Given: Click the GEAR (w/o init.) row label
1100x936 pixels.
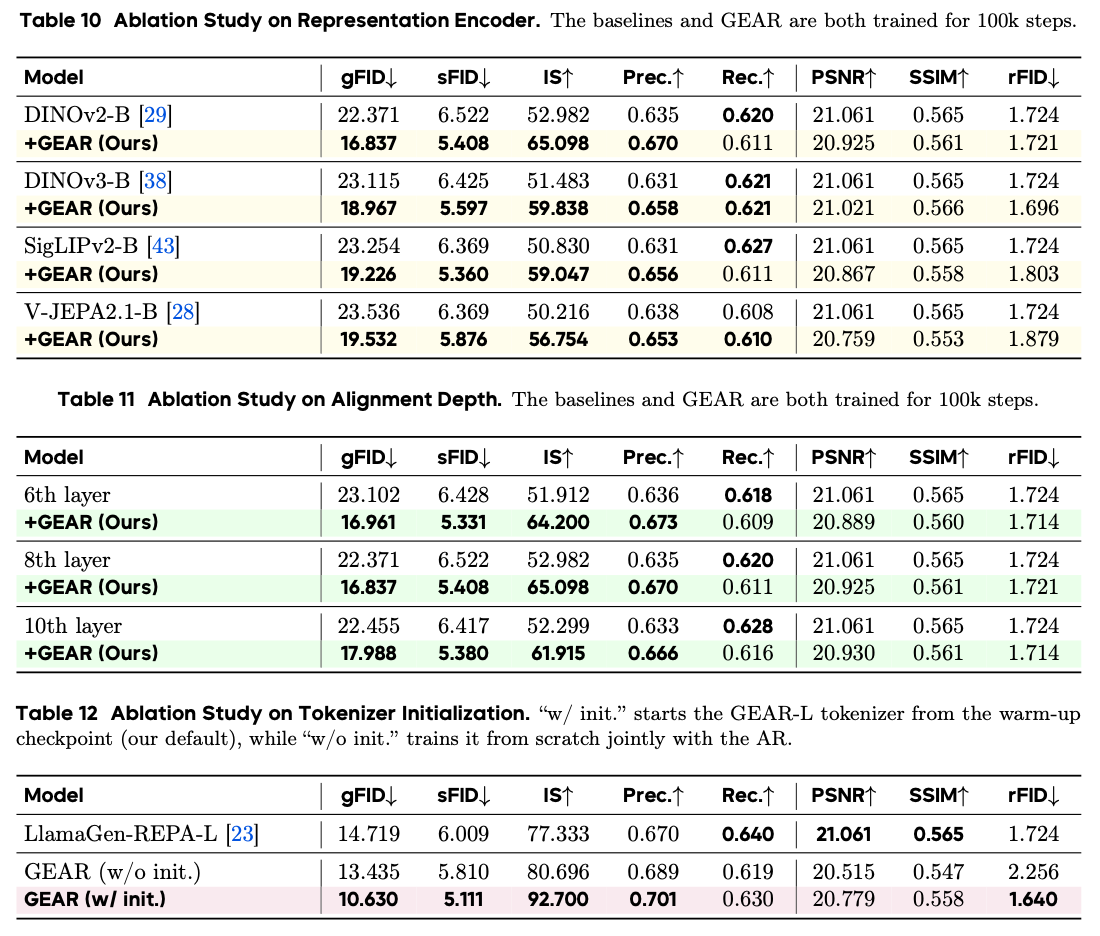Looking at the screenshot, I should [x=112, y=871].
